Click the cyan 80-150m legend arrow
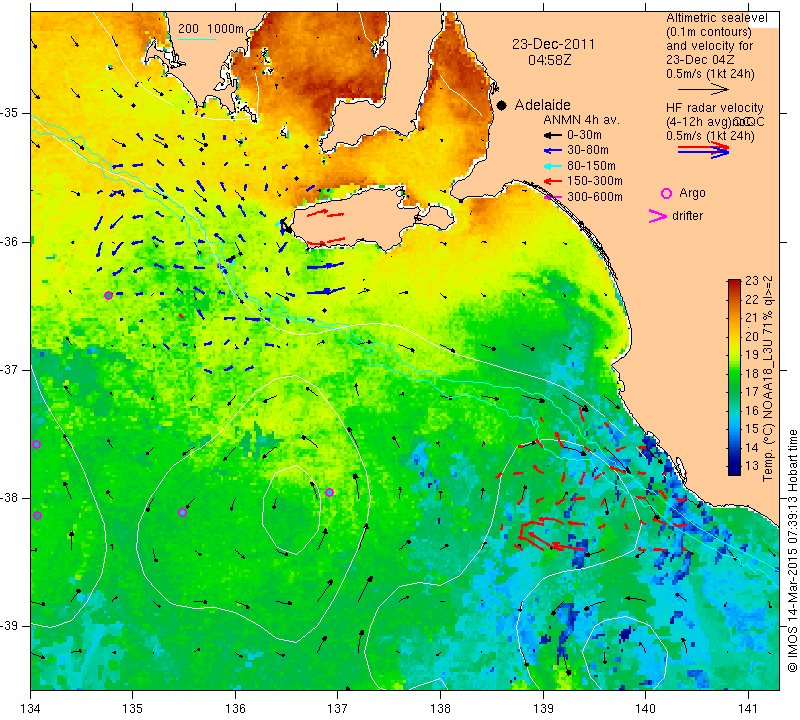This screenshot has width=800, height=720. pos(552,166)
